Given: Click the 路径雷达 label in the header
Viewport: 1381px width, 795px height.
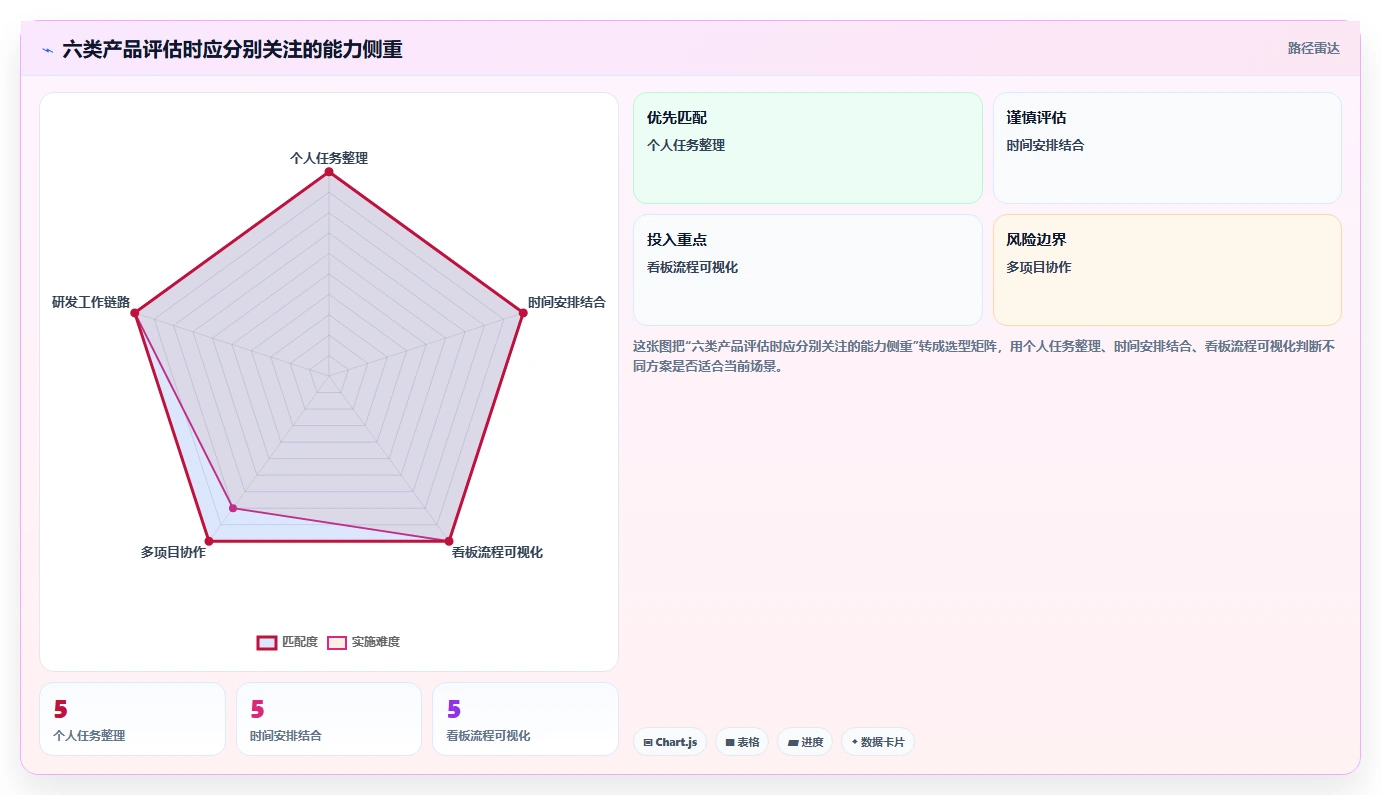Looking at the screenshot, I should tap(1313, 48).
